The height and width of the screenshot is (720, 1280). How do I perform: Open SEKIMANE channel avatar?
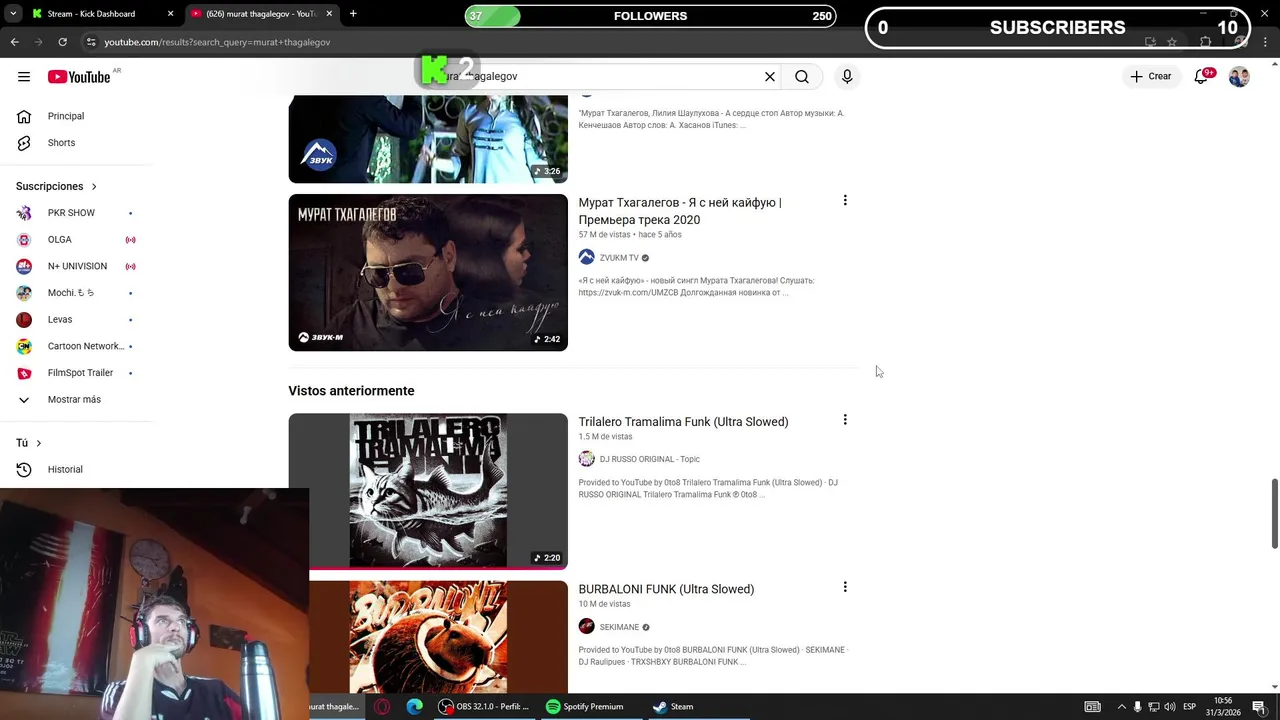click(587, 627)
